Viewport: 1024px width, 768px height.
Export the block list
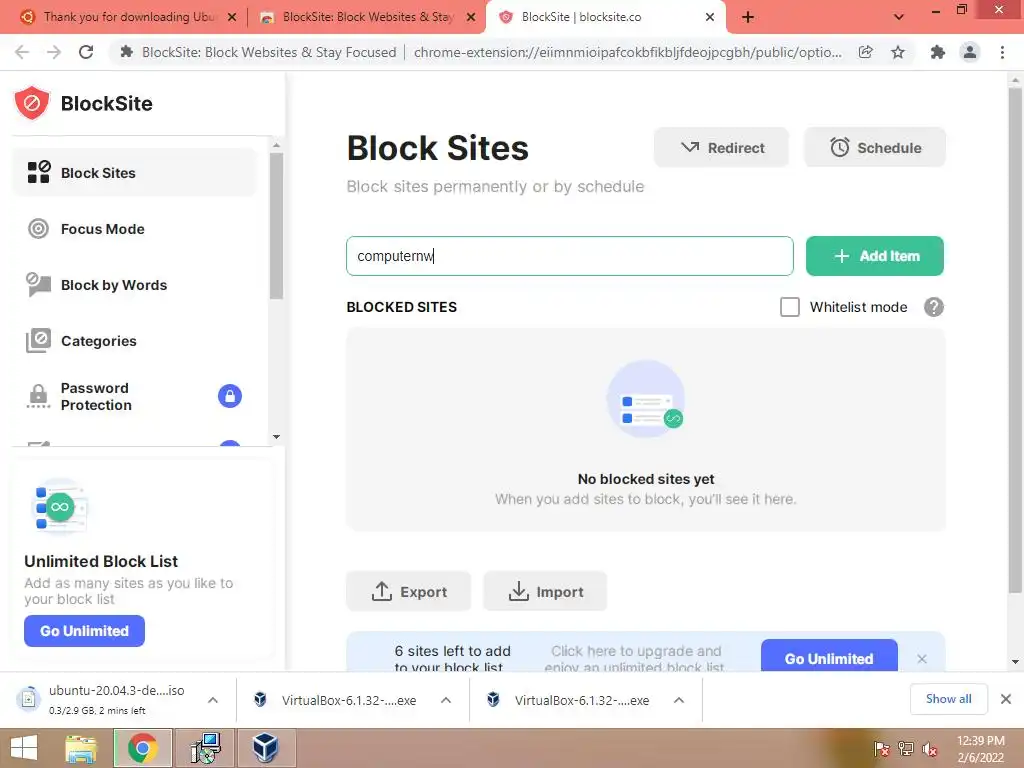coord(408,592)
